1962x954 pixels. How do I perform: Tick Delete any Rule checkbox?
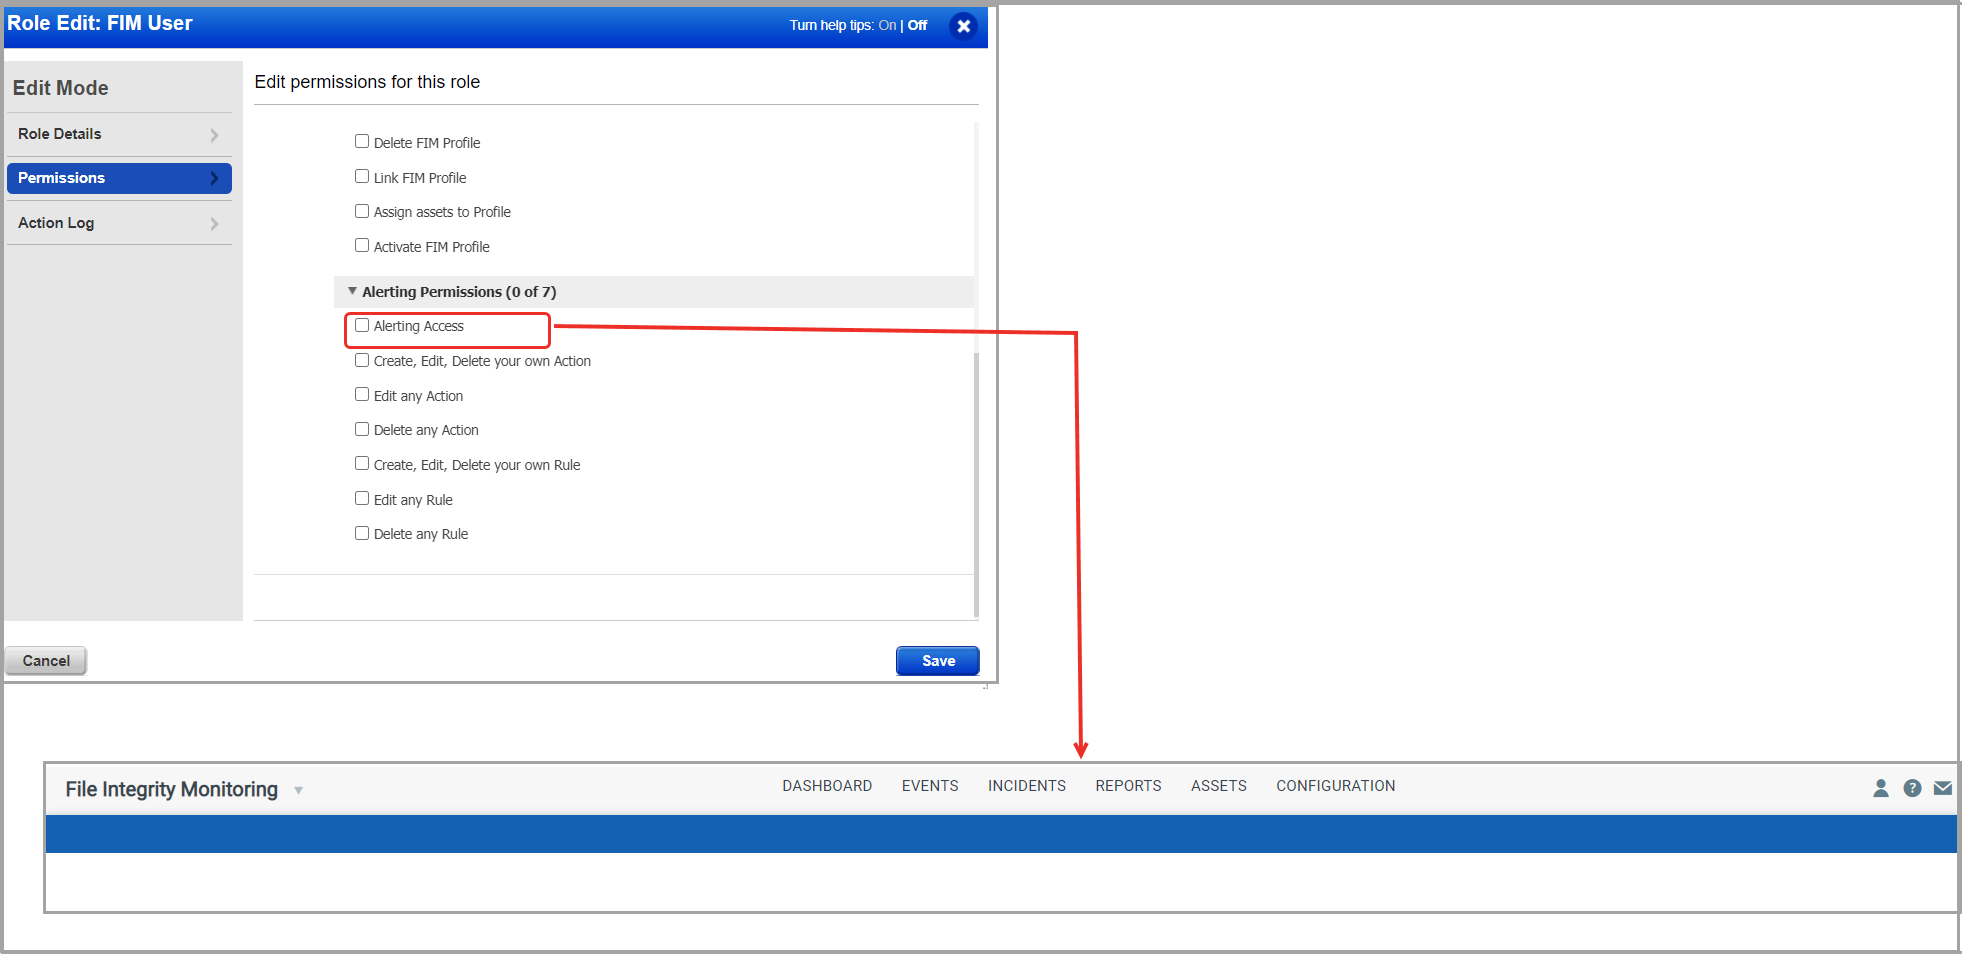click(x=362, y=533)
